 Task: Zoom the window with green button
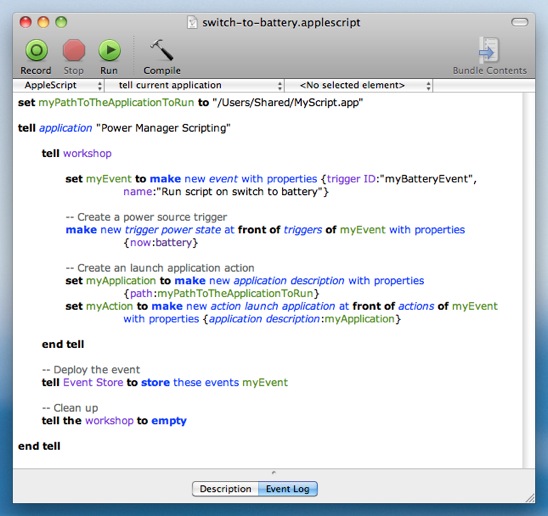pyautogui.click(x=61, y=22)
